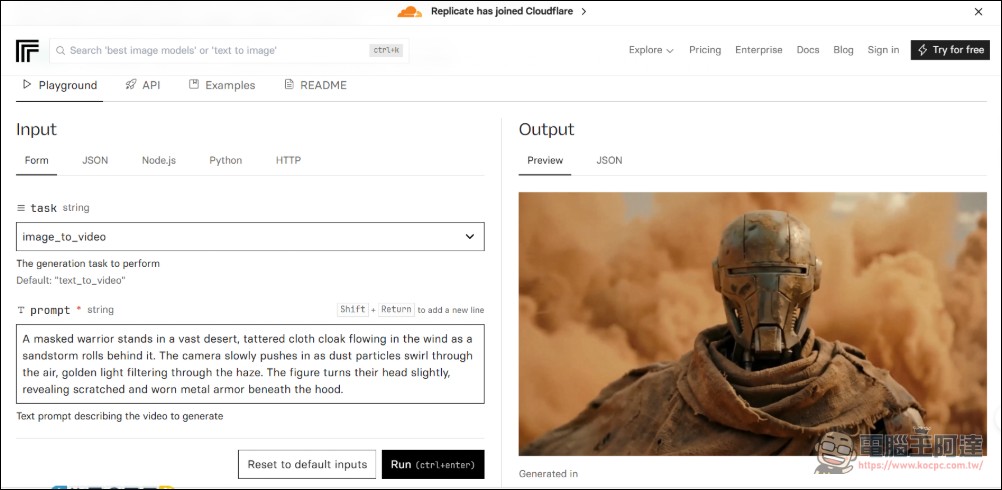This screenshot has height=490, width=1002.
Task: Click the rocket icon beside API
Action: tap(131, 85)
